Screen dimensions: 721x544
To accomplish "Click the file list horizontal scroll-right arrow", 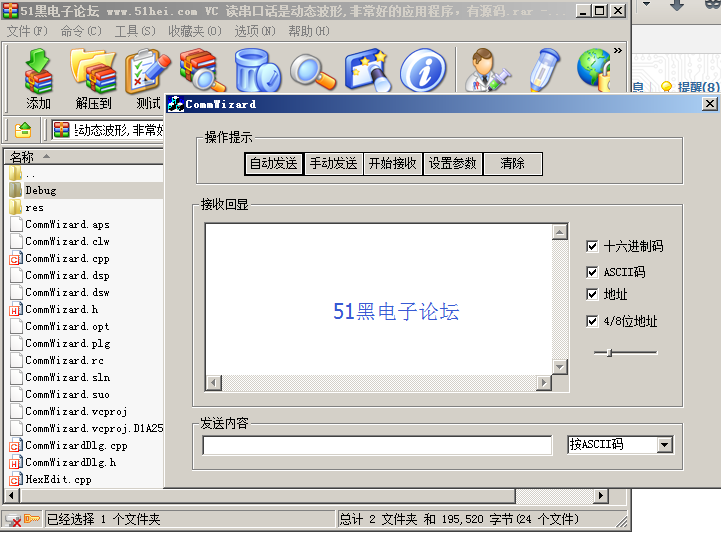I will tap(600, 496).
